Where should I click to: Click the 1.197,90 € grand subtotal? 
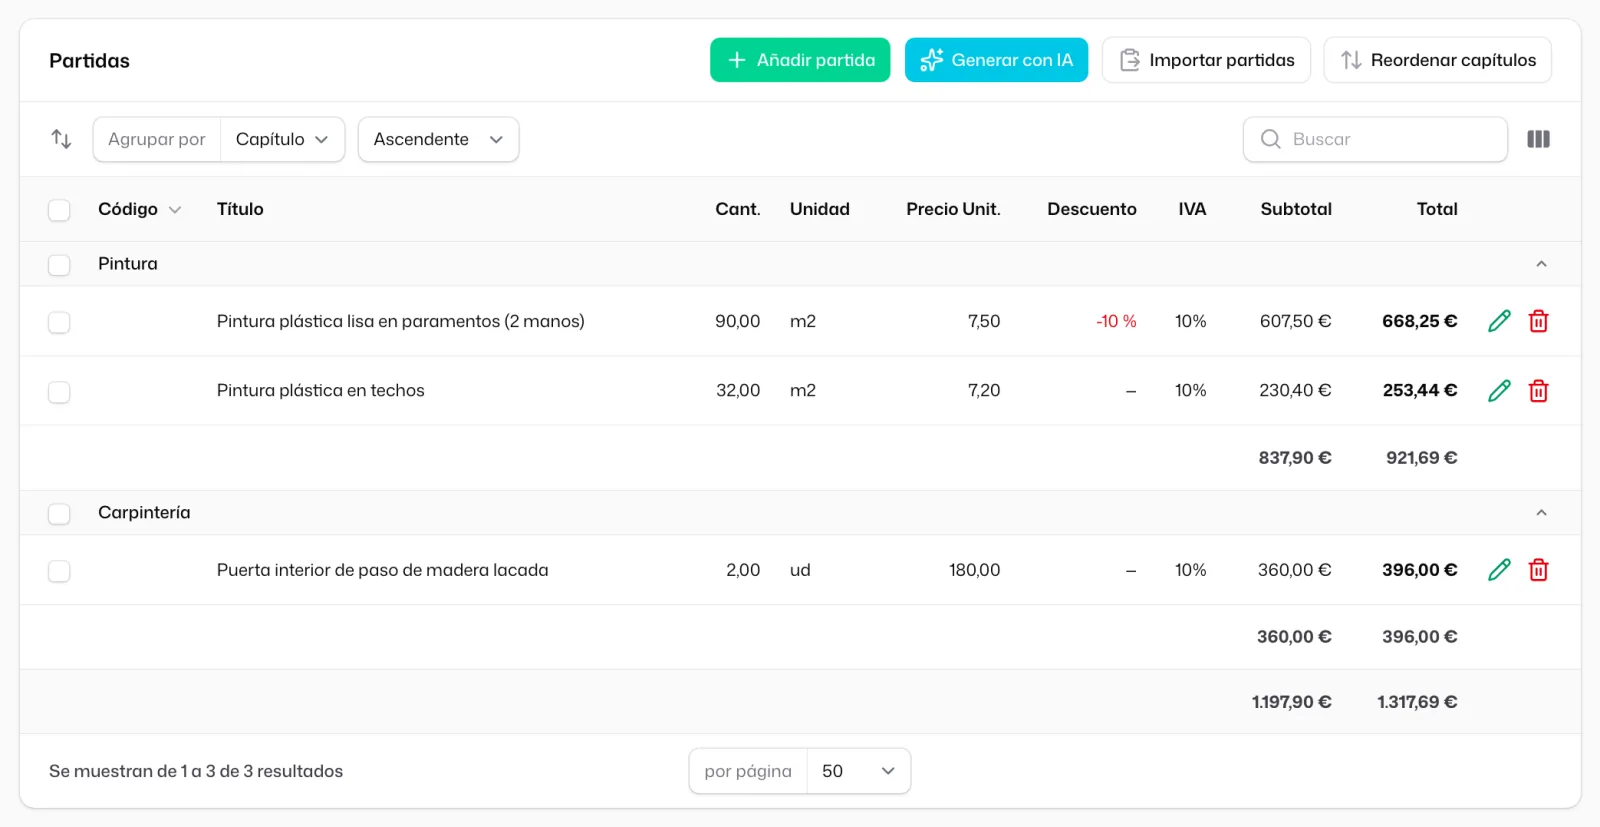pos(1291,702)
